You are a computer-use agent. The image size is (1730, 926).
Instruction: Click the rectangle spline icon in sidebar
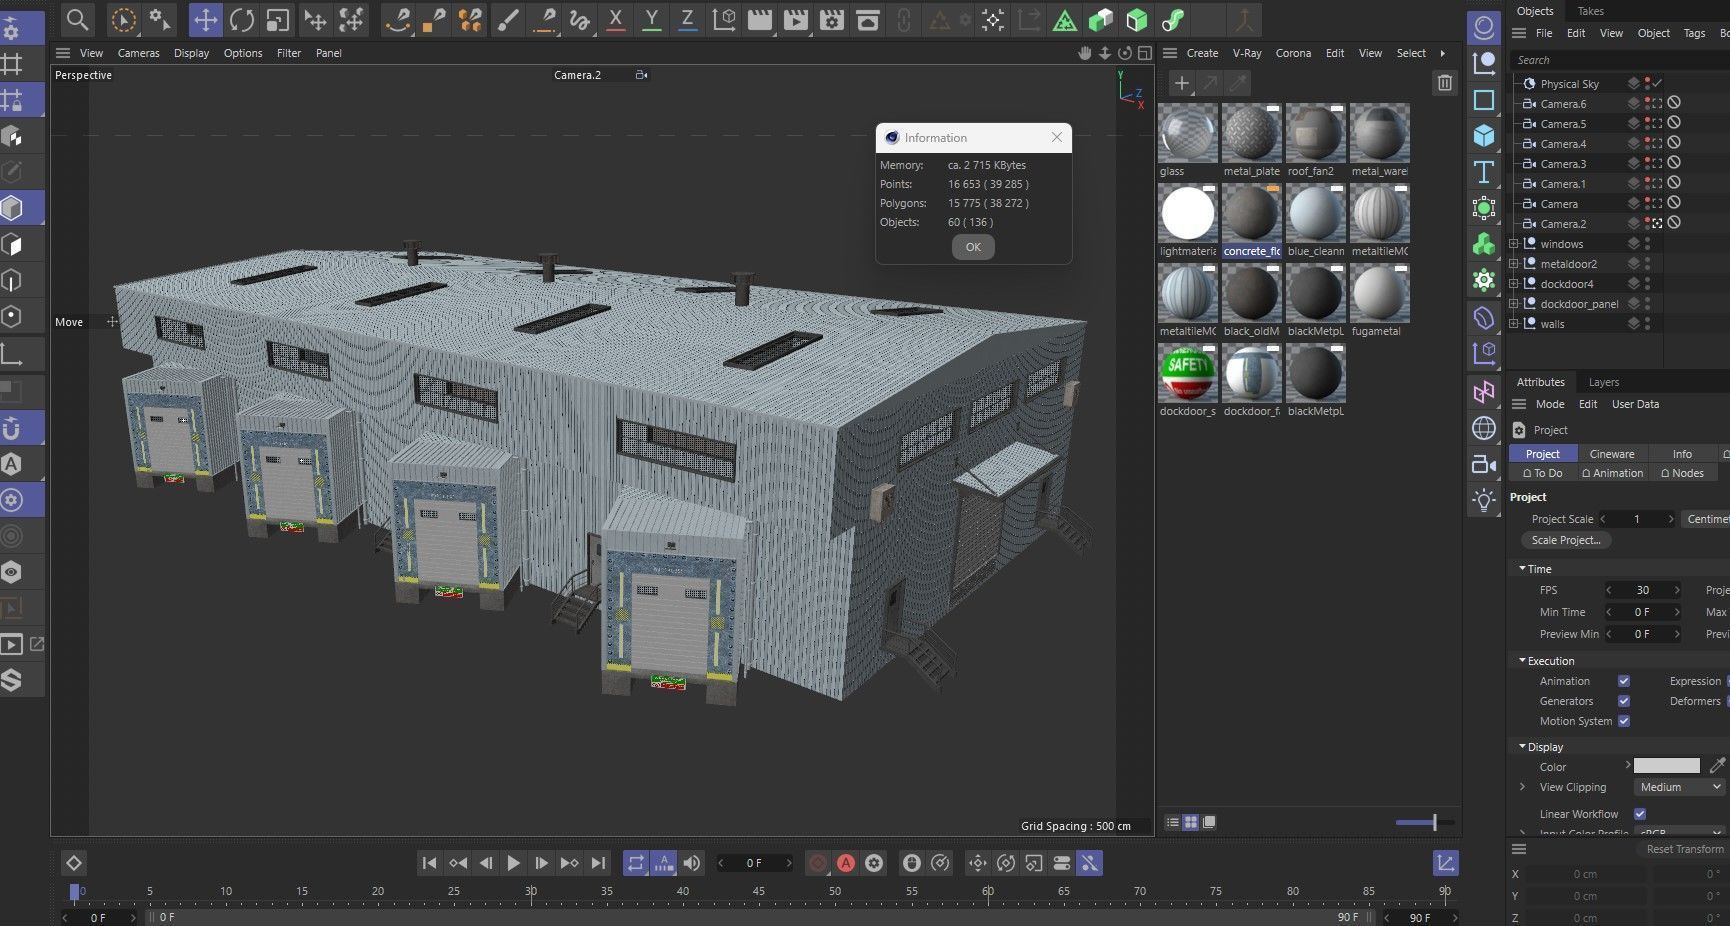pos(1484,100)
